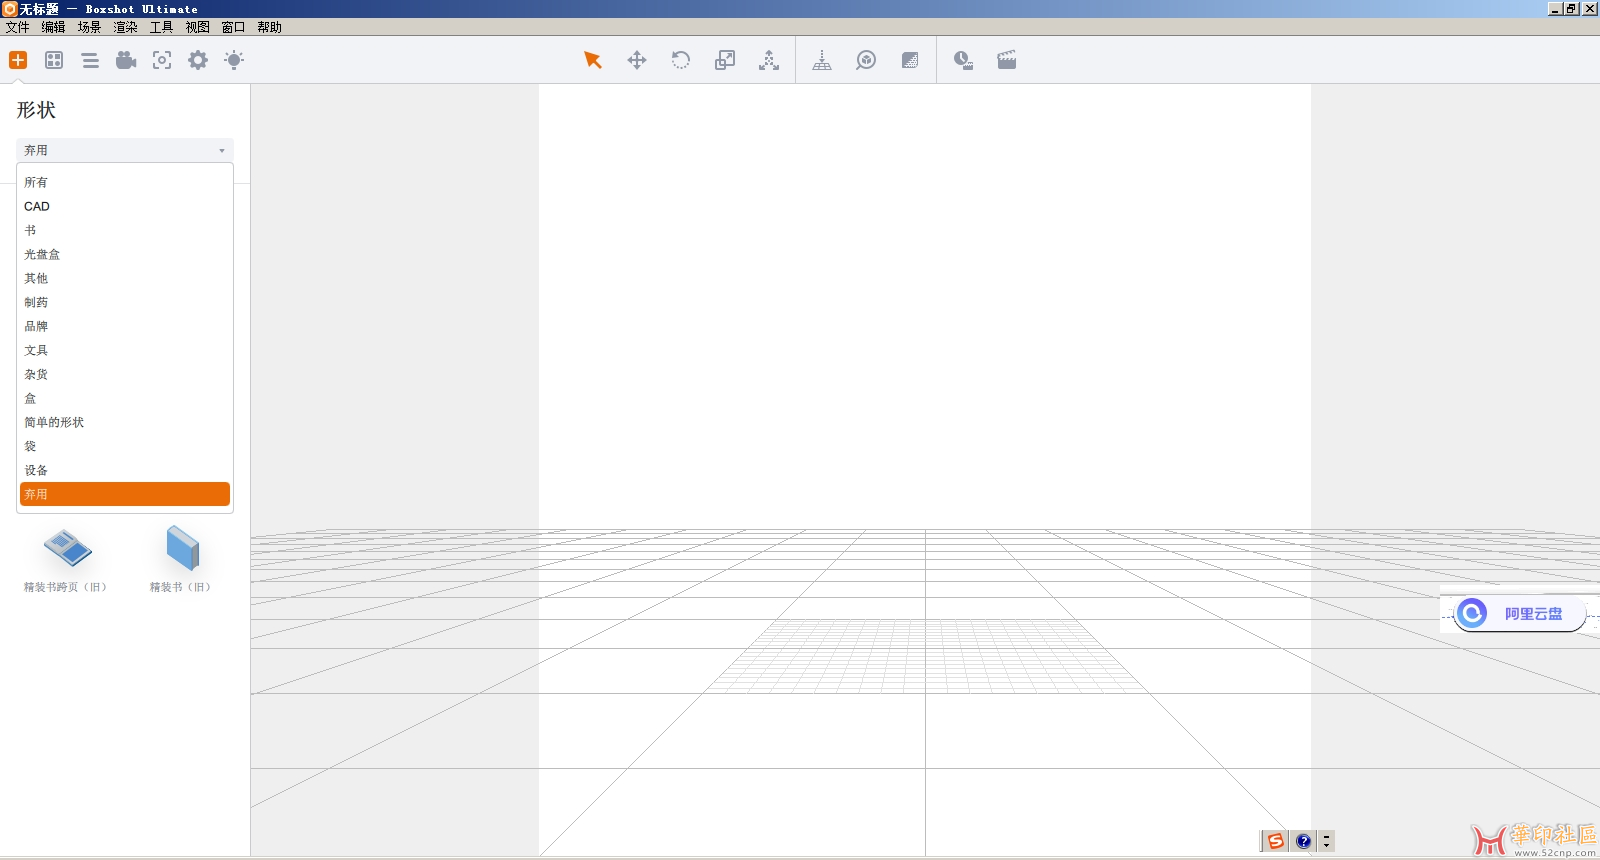Open the 渲染 menu
1600x860 pixels.
tap(126, 27)
